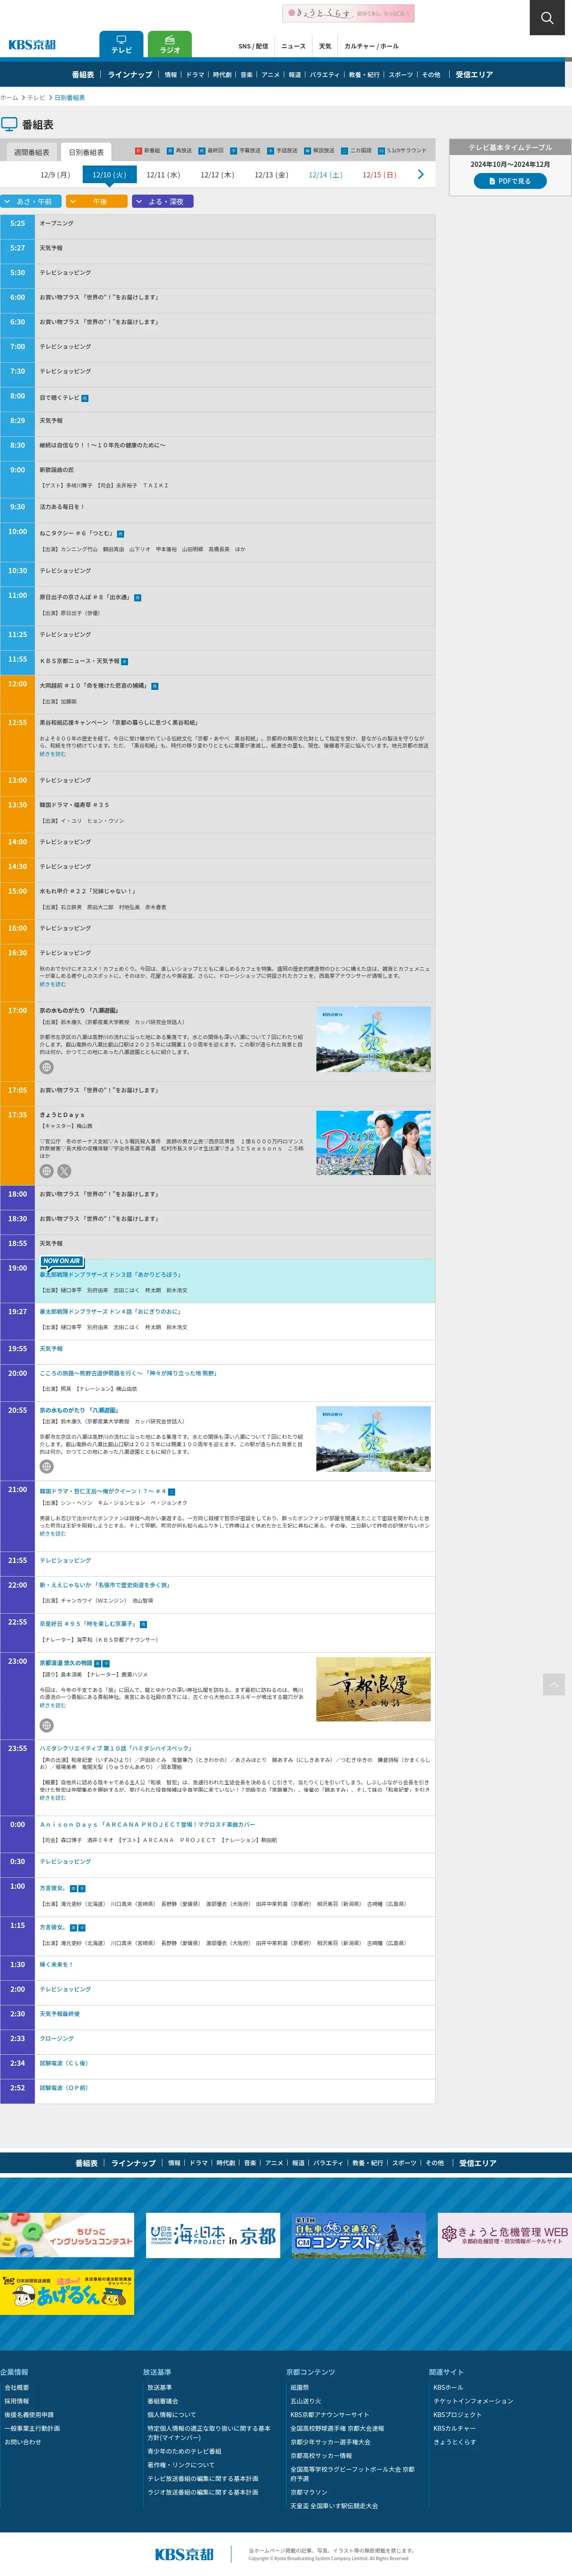Click the 20:55 京の水ものがたり thumbnail

click(x=373, y=1439)
